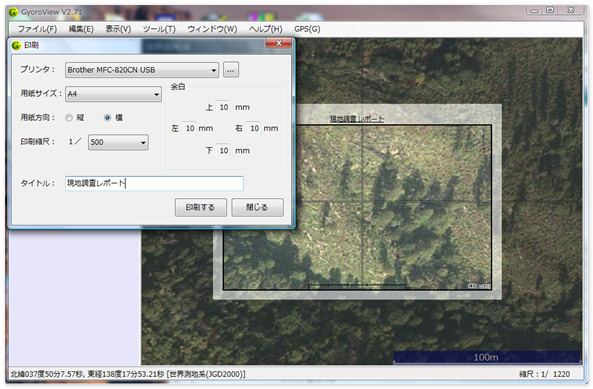Open the A4 paper size dropdown
The height and width of the screenshot is (389, 593).
coord(113,94)
